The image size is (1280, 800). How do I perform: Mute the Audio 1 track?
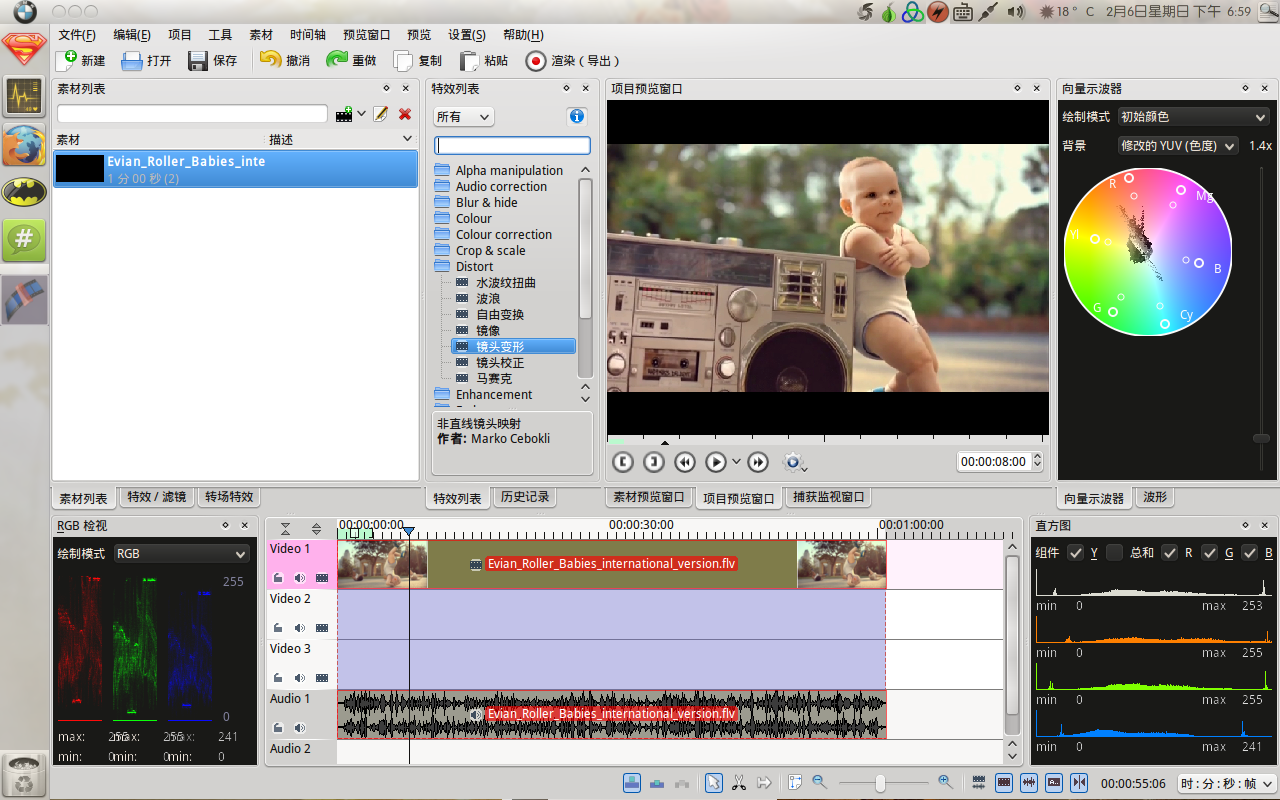(299, 728)
